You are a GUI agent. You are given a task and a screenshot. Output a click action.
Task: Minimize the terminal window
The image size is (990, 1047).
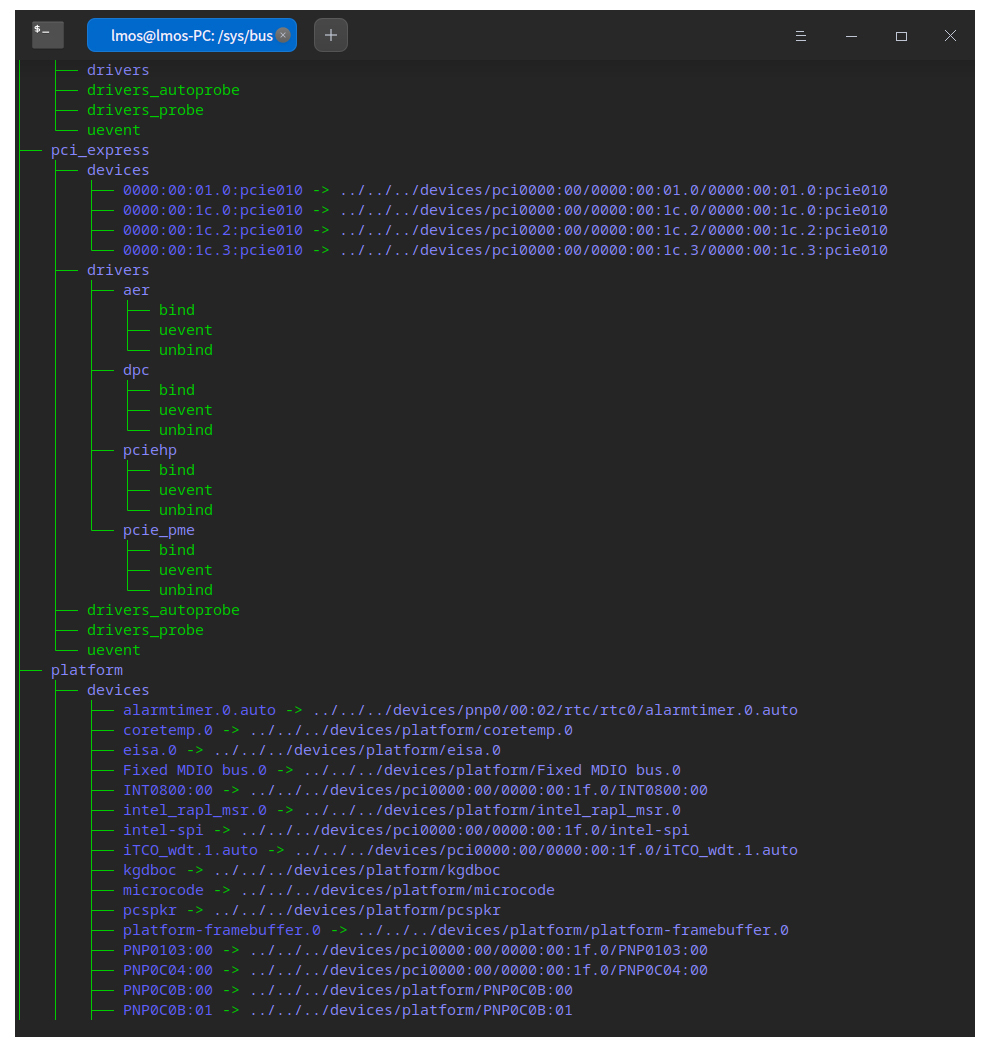[851, 35]
